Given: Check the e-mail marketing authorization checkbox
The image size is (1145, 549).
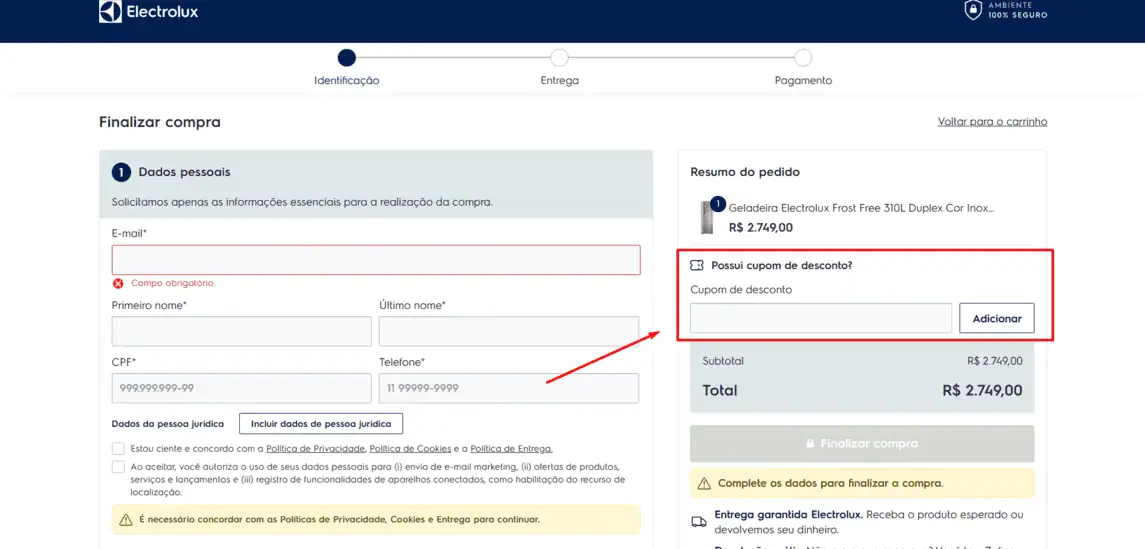Looking at the screenshot, I should (x=118, y=467).
